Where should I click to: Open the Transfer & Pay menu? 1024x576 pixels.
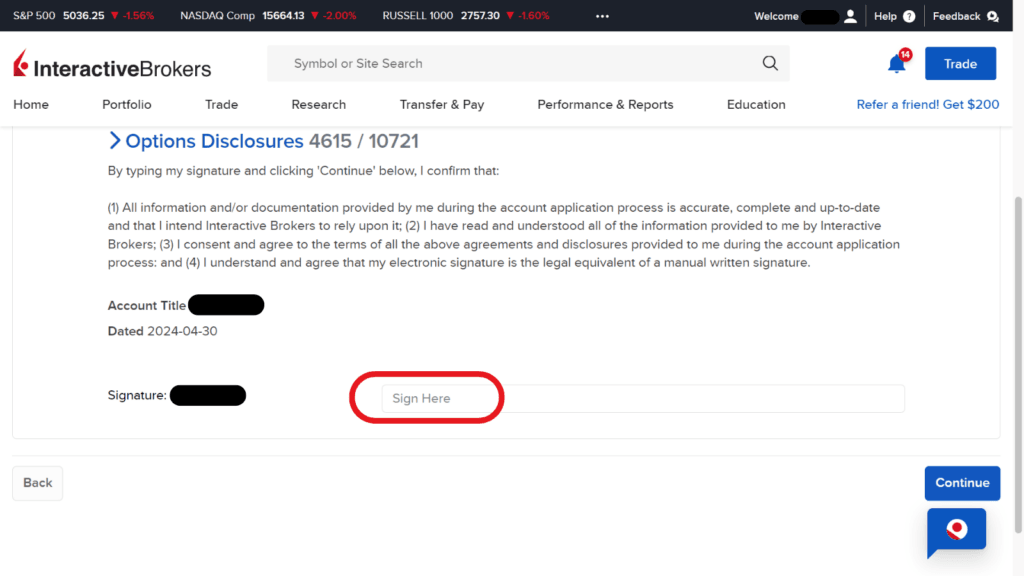(x=441, y=104)
